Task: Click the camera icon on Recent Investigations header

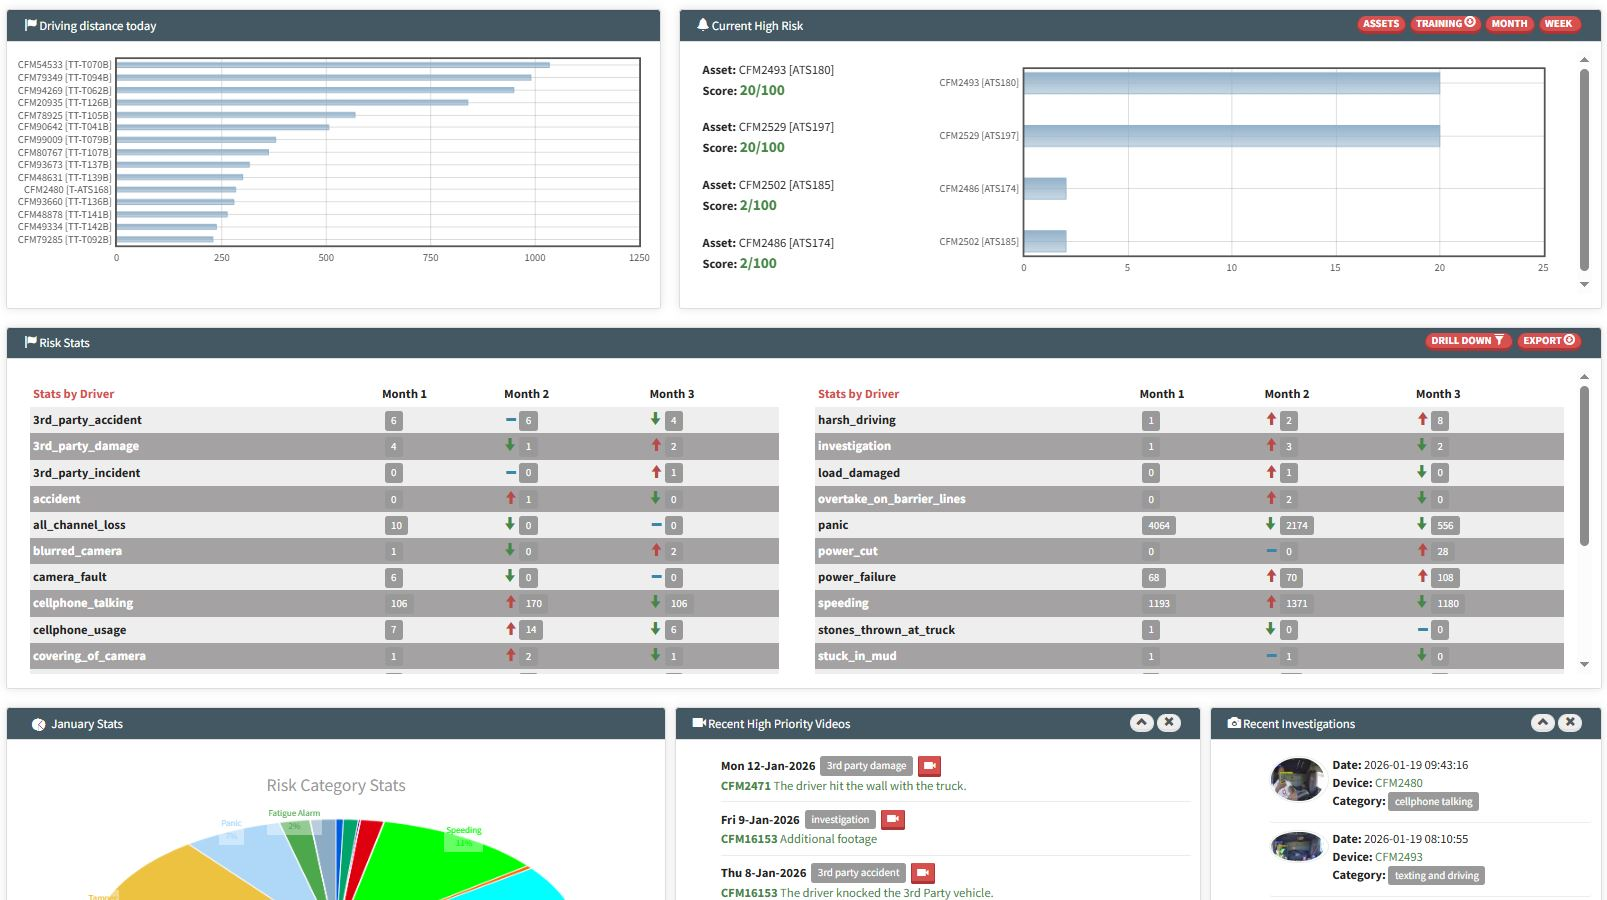Action: [1232, 723]
